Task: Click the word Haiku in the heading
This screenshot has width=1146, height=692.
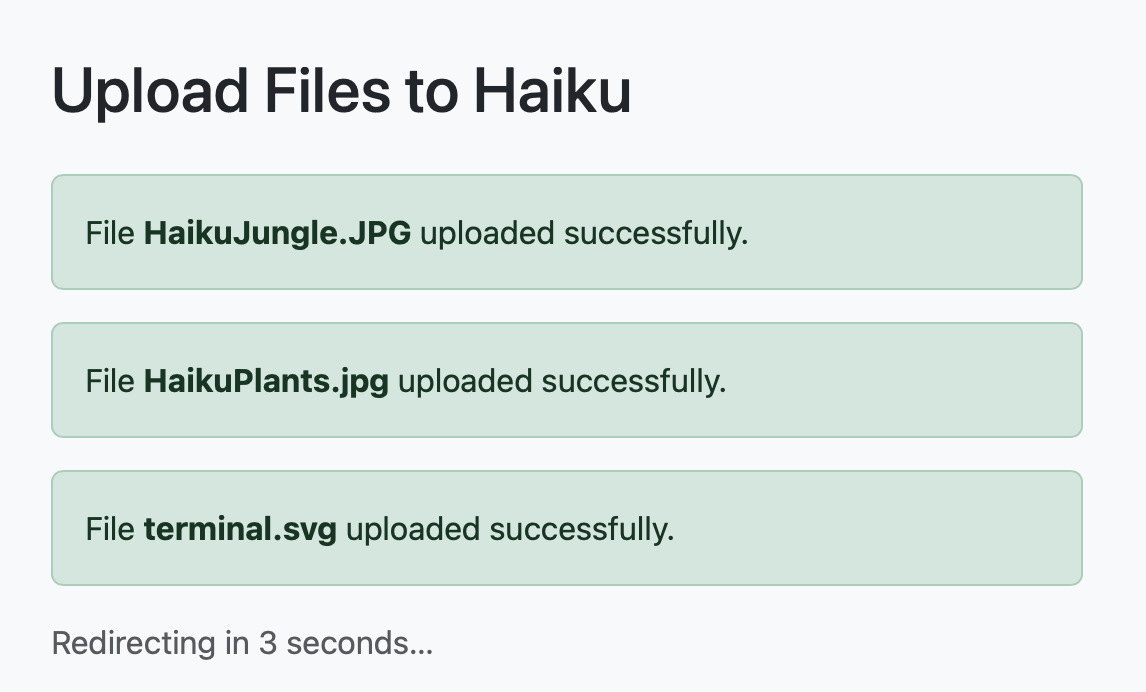Action: [x=553, y=92]
